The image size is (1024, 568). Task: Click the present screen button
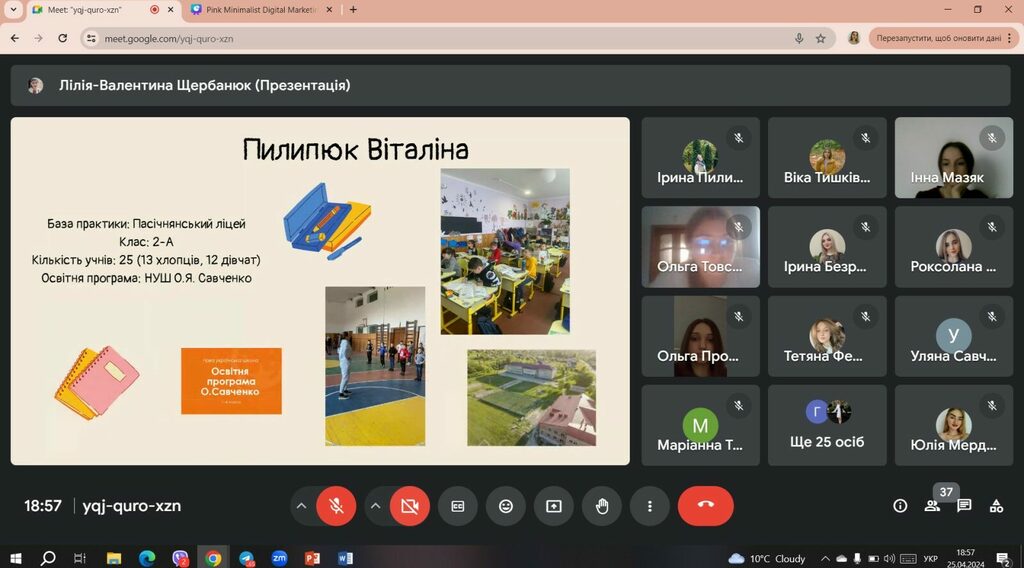[x=554, y=506]
